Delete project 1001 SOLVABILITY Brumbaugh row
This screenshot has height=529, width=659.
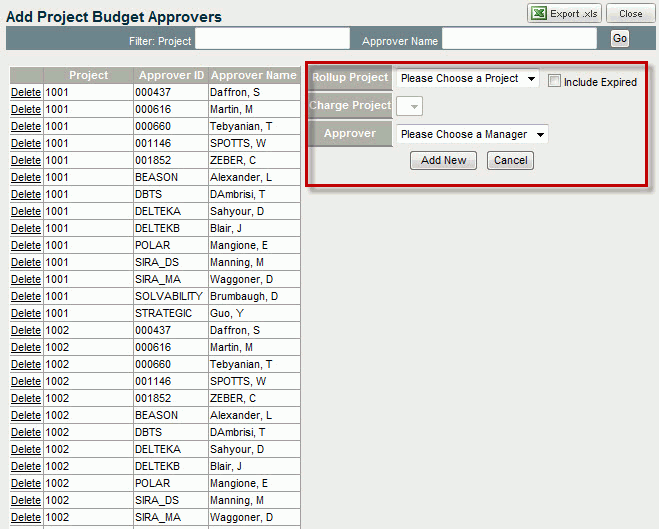(x=26, y=296)
